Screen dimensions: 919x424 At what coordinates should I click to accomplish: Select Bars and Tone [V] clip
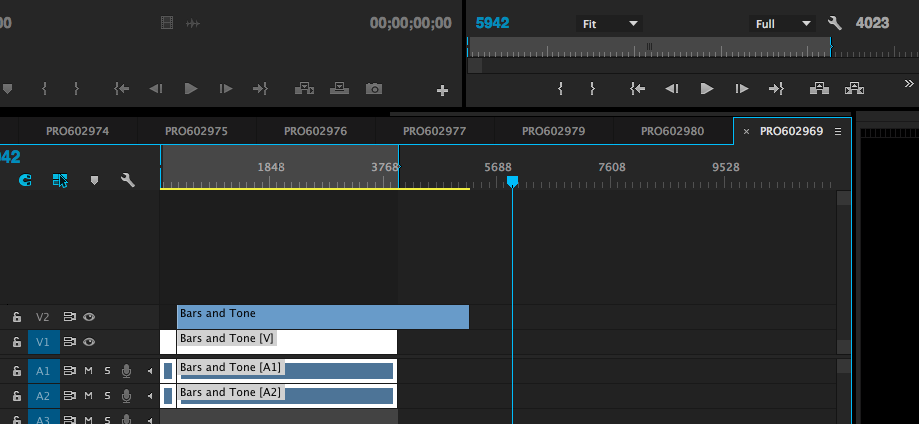point(287,342)
